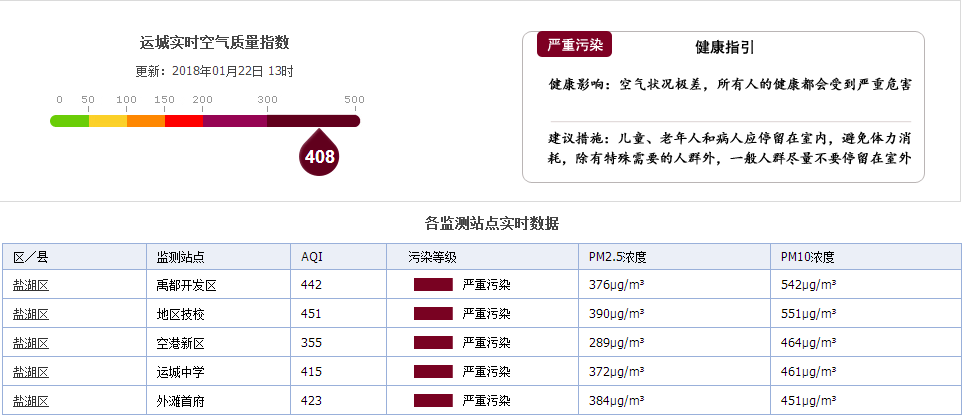Viewport: 966px width, 417px height.
Task: Open the 盐湖区 link in the 地区技校 row
Action: [31, 314]
